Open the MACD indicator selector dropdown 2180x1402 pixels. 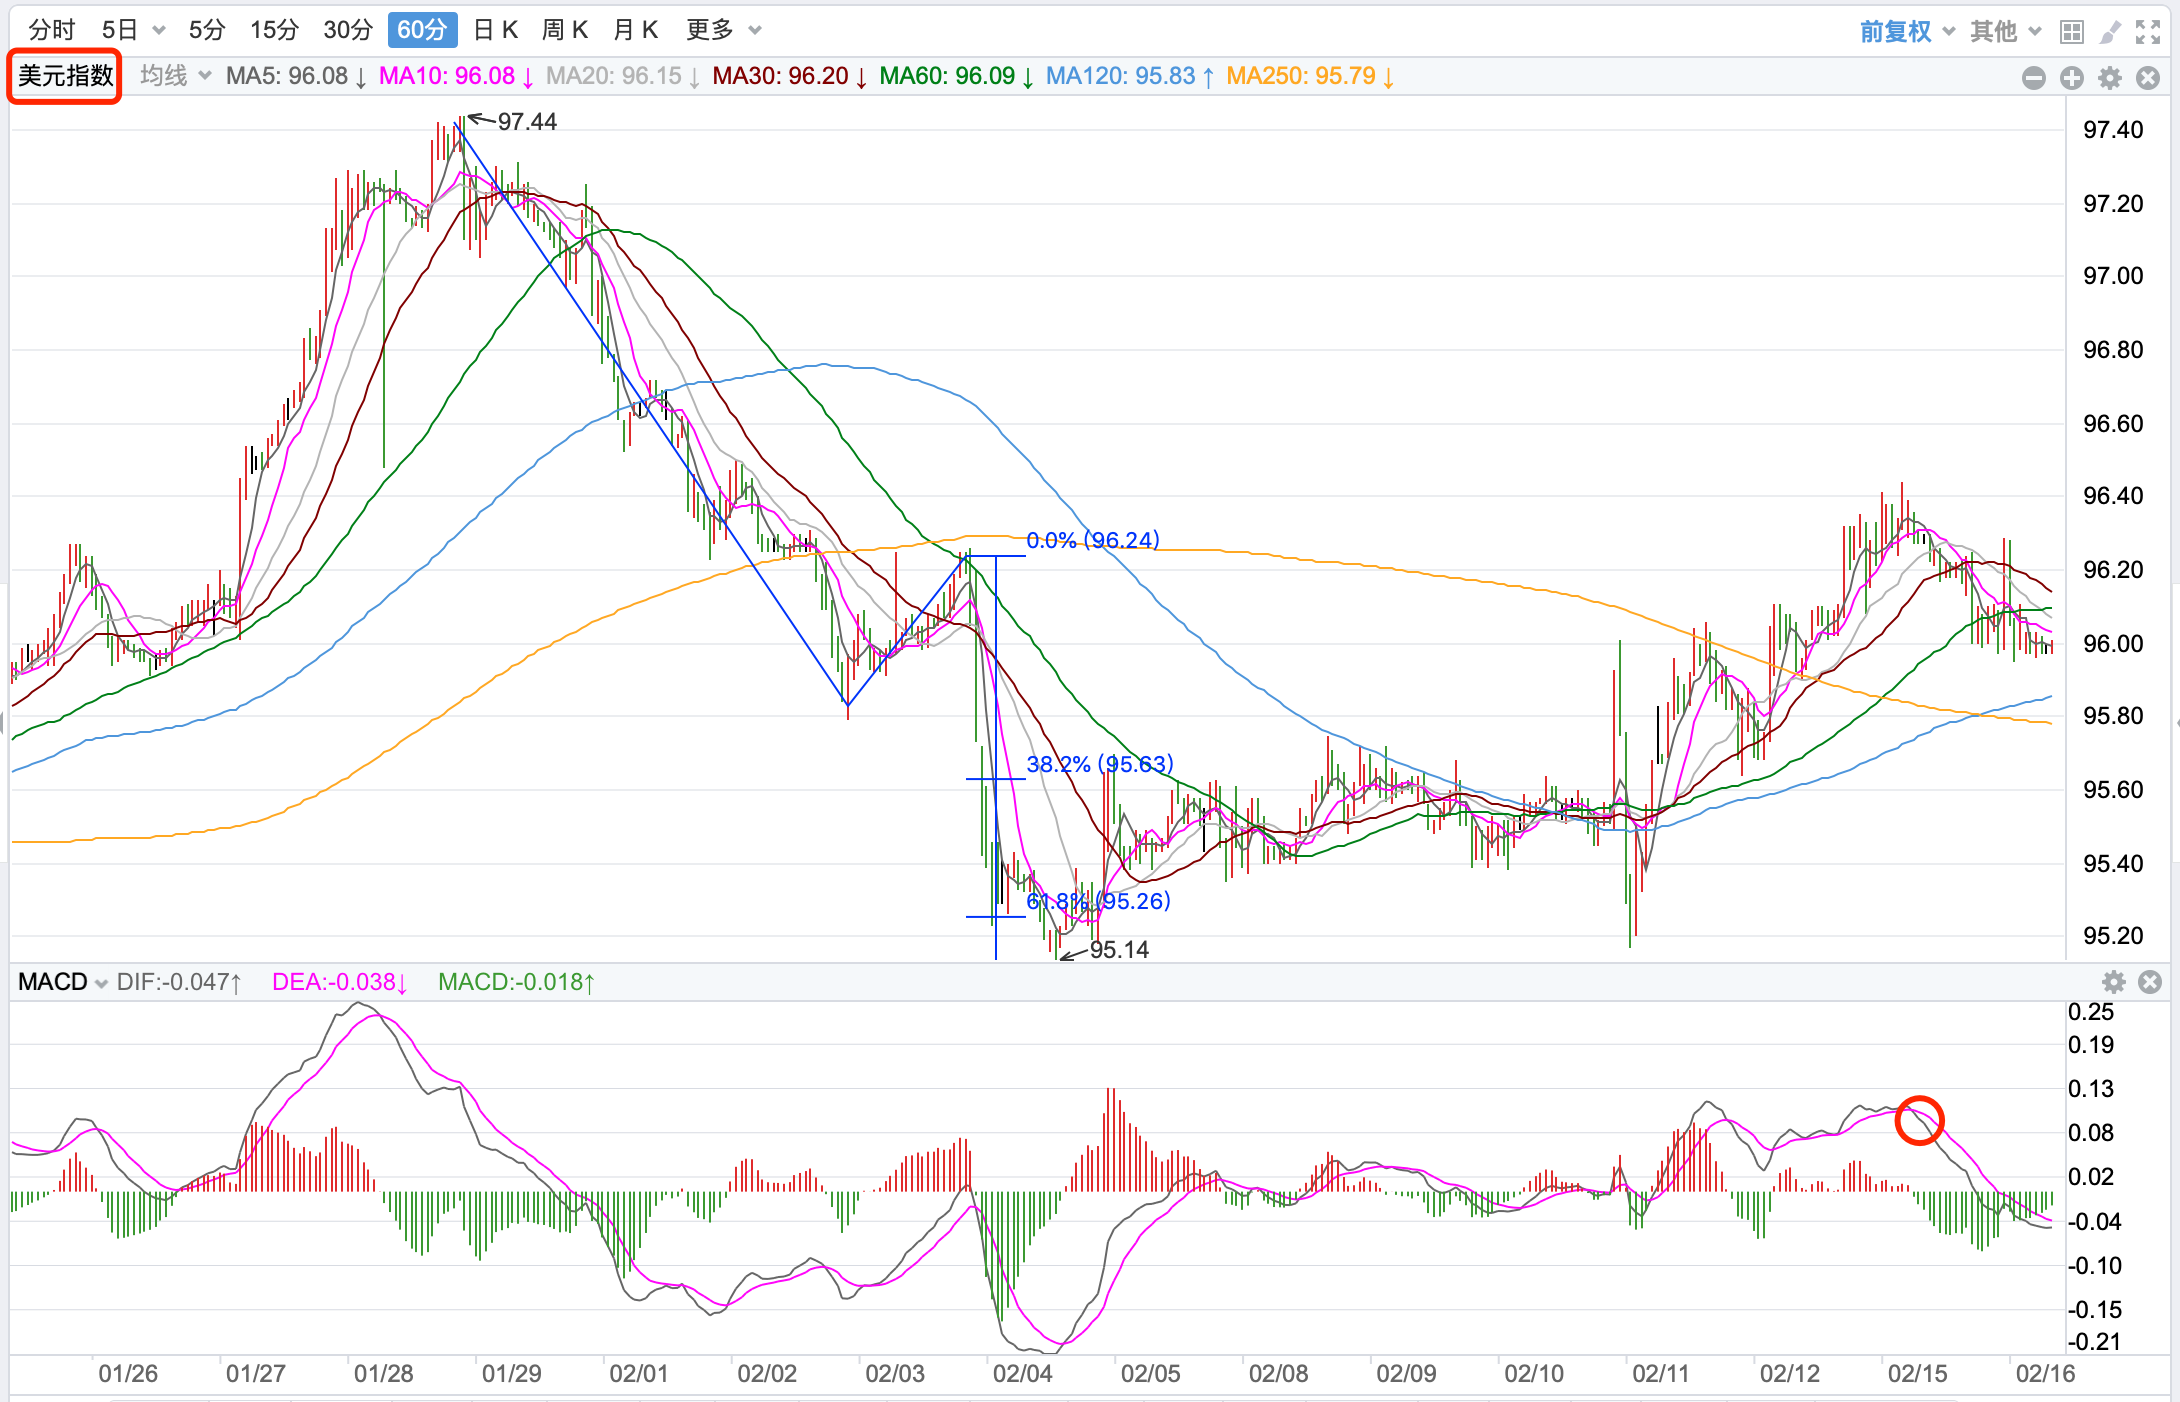[62, 982]
